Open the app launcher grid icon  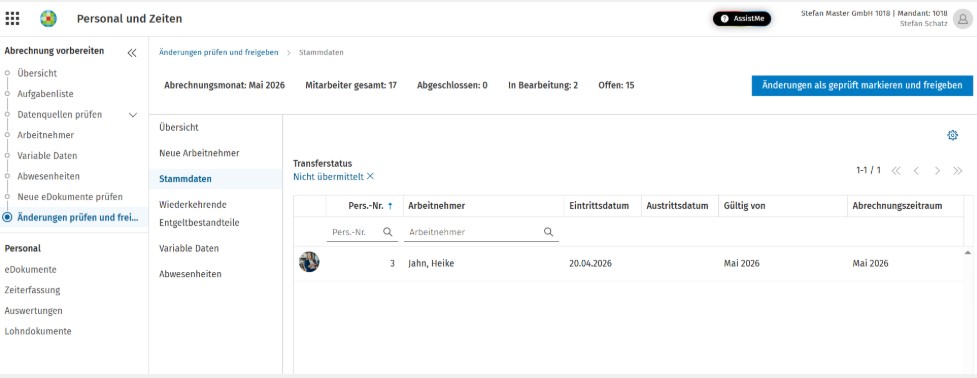click(12, 19)
